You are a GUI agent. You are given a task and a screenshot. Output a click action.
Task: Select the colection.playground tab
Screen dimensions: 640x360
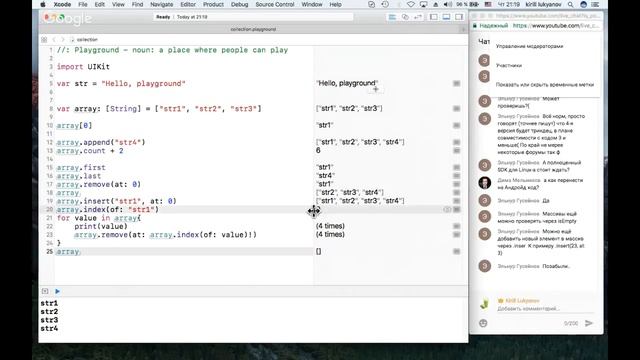(253, 29)
